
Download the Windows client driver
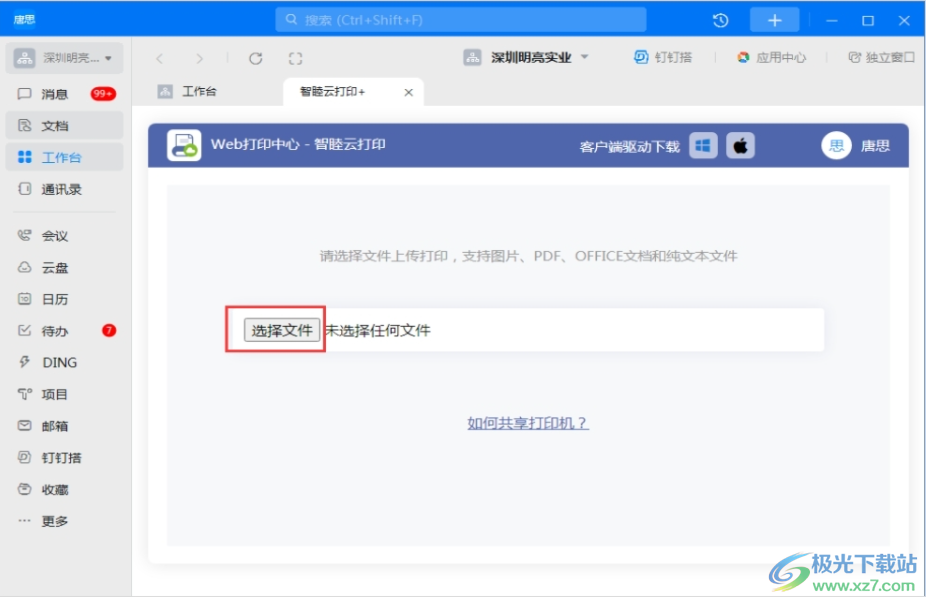pyautogui.click(x=703, y=146)
